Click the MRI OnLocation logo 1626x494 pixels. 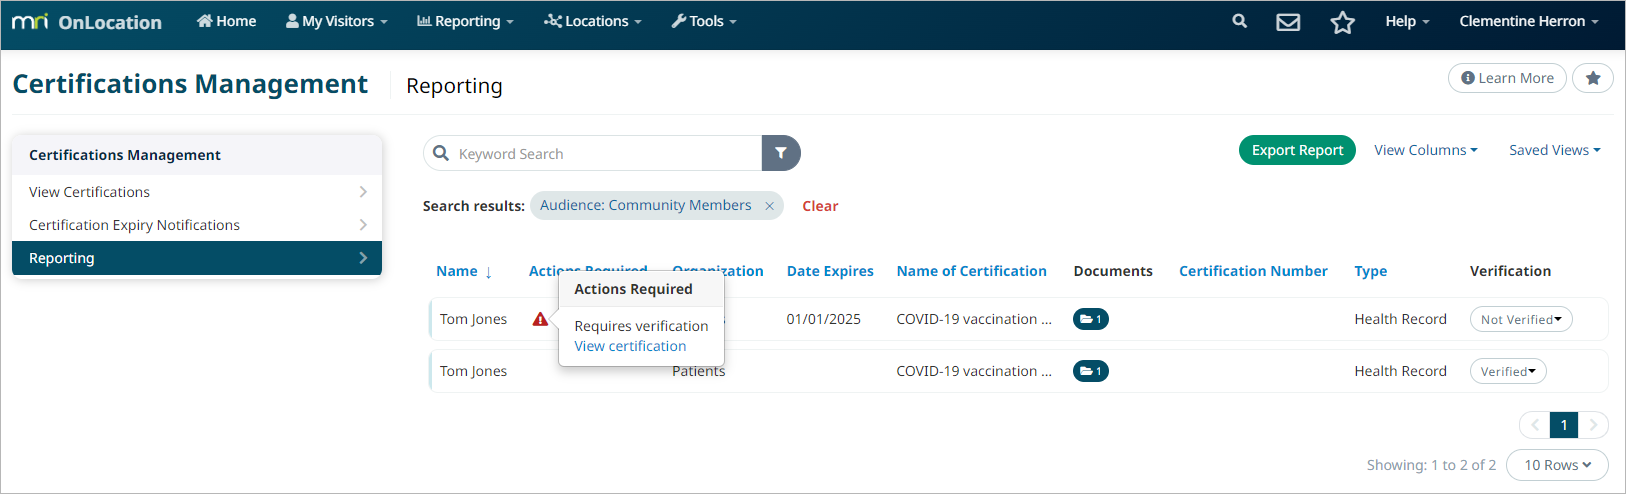click(87, 22)
